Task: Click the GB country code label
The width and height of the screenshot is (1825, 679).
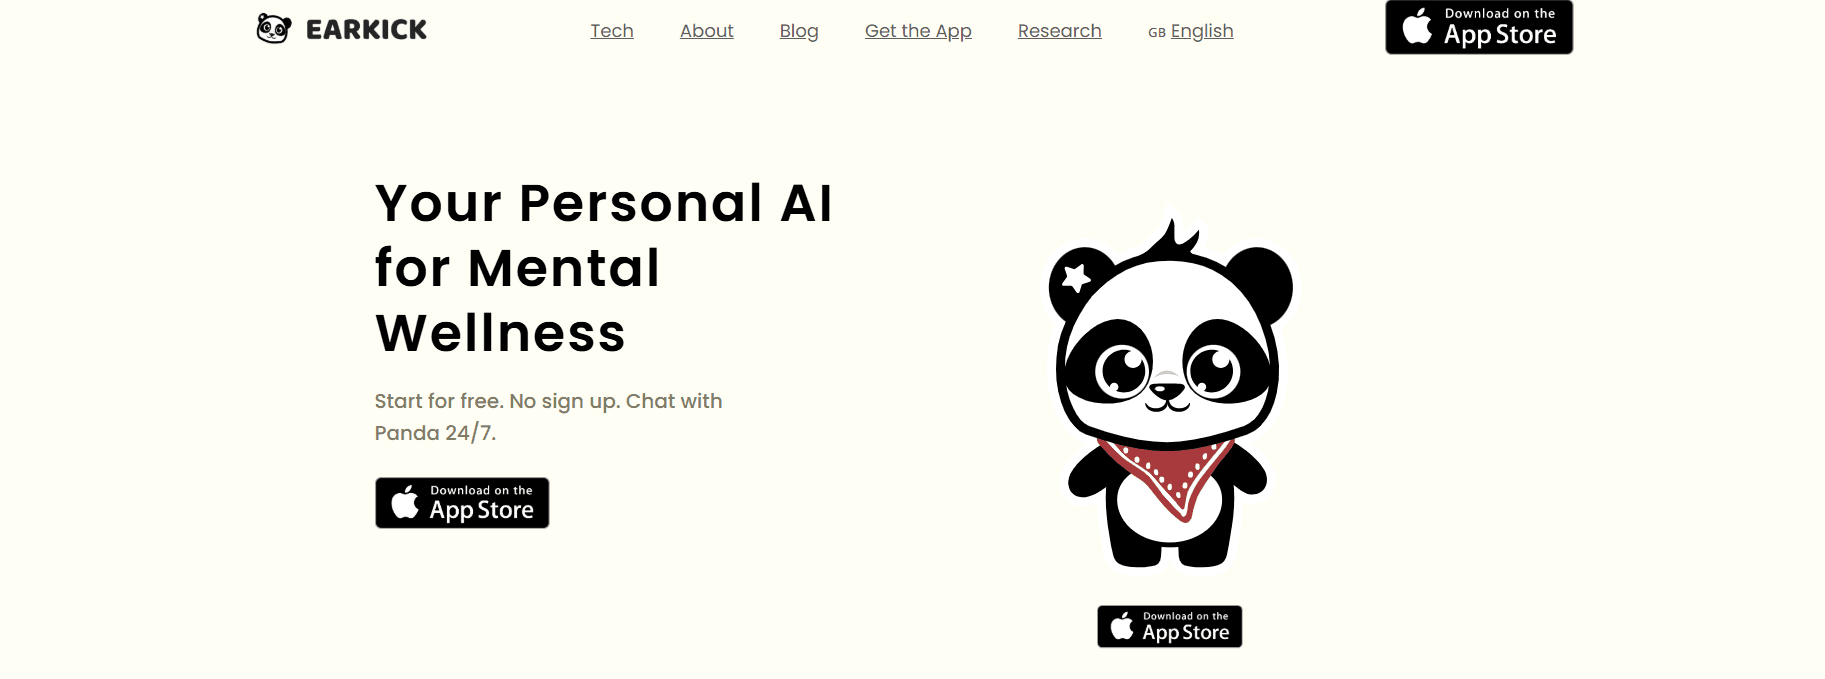Action: [1157, 33]
